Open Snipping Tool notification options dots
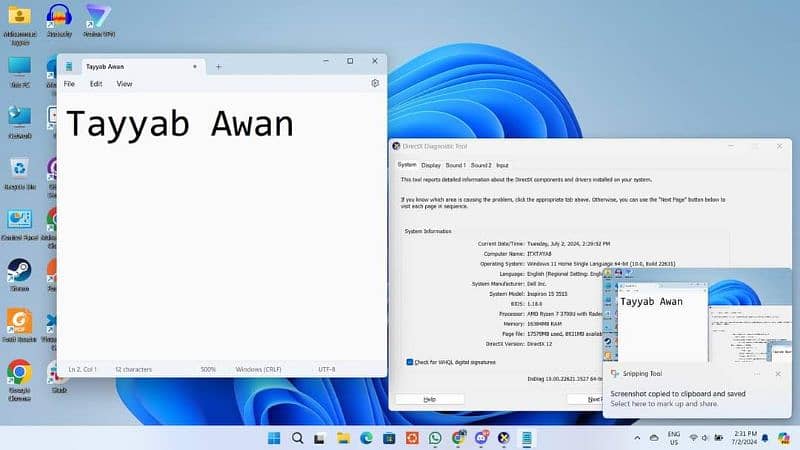800x450 pixels. coord(757,374)
